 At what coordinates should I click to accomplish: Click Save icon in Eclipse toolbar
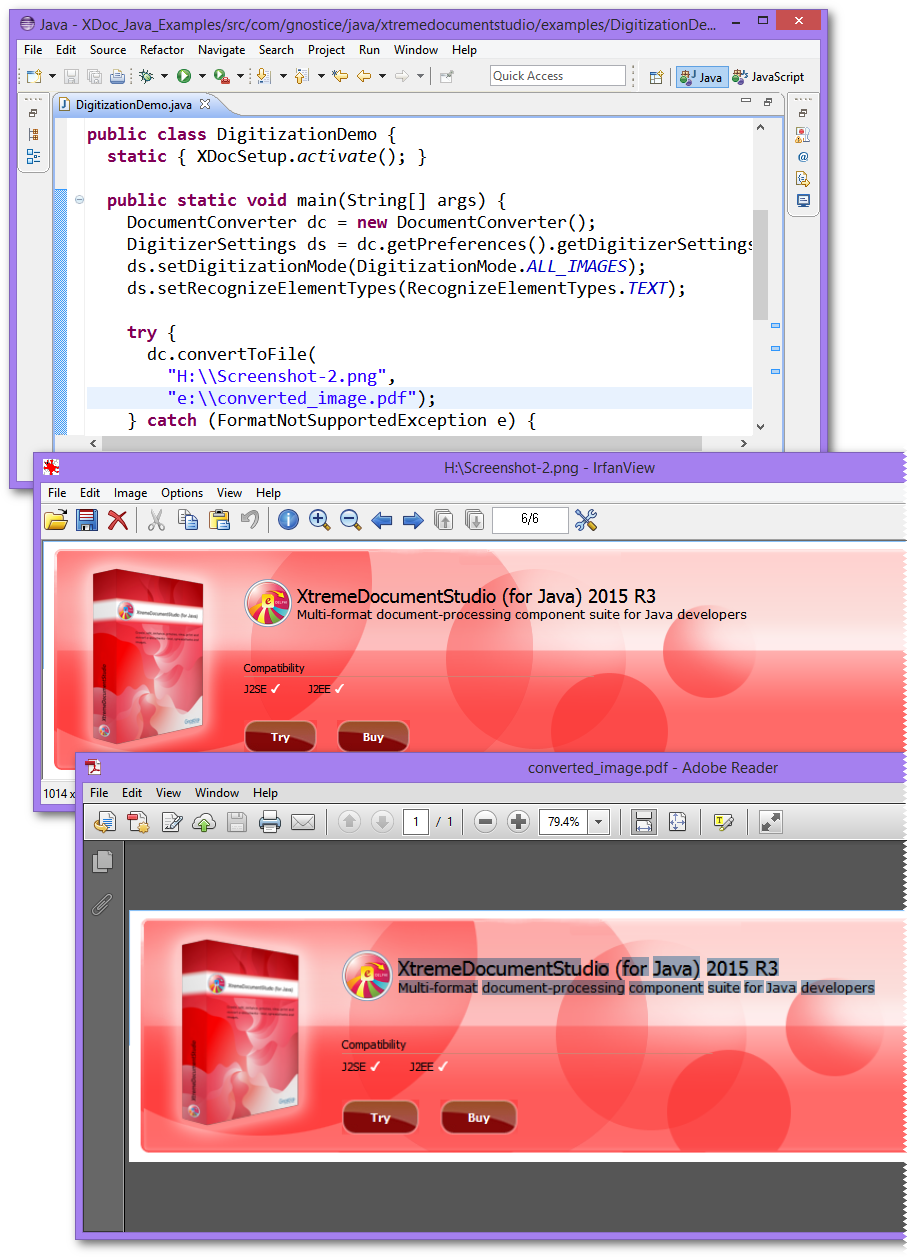pyautogui.click(x=71, y=76)
